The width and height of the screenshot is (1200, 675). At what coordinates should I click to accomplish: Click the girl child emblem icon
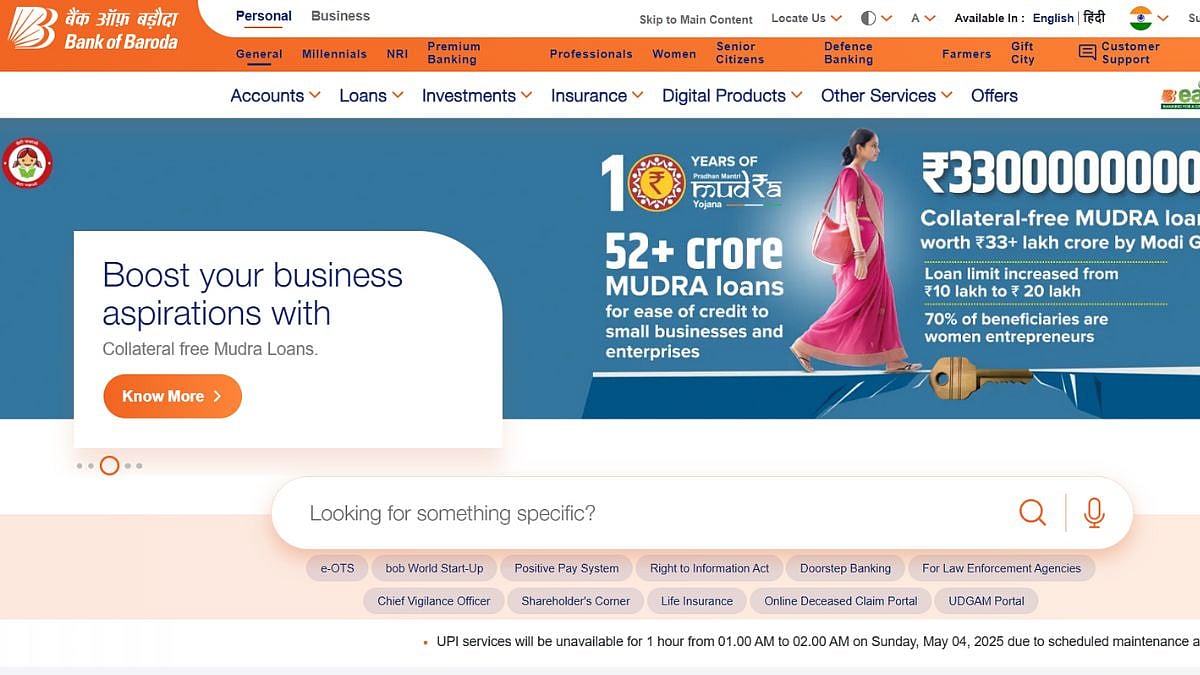click(27, 163)
